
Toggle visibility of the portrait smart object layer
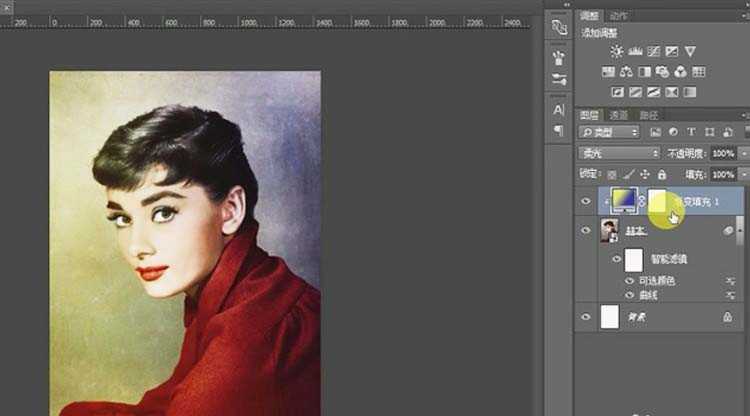587,230
